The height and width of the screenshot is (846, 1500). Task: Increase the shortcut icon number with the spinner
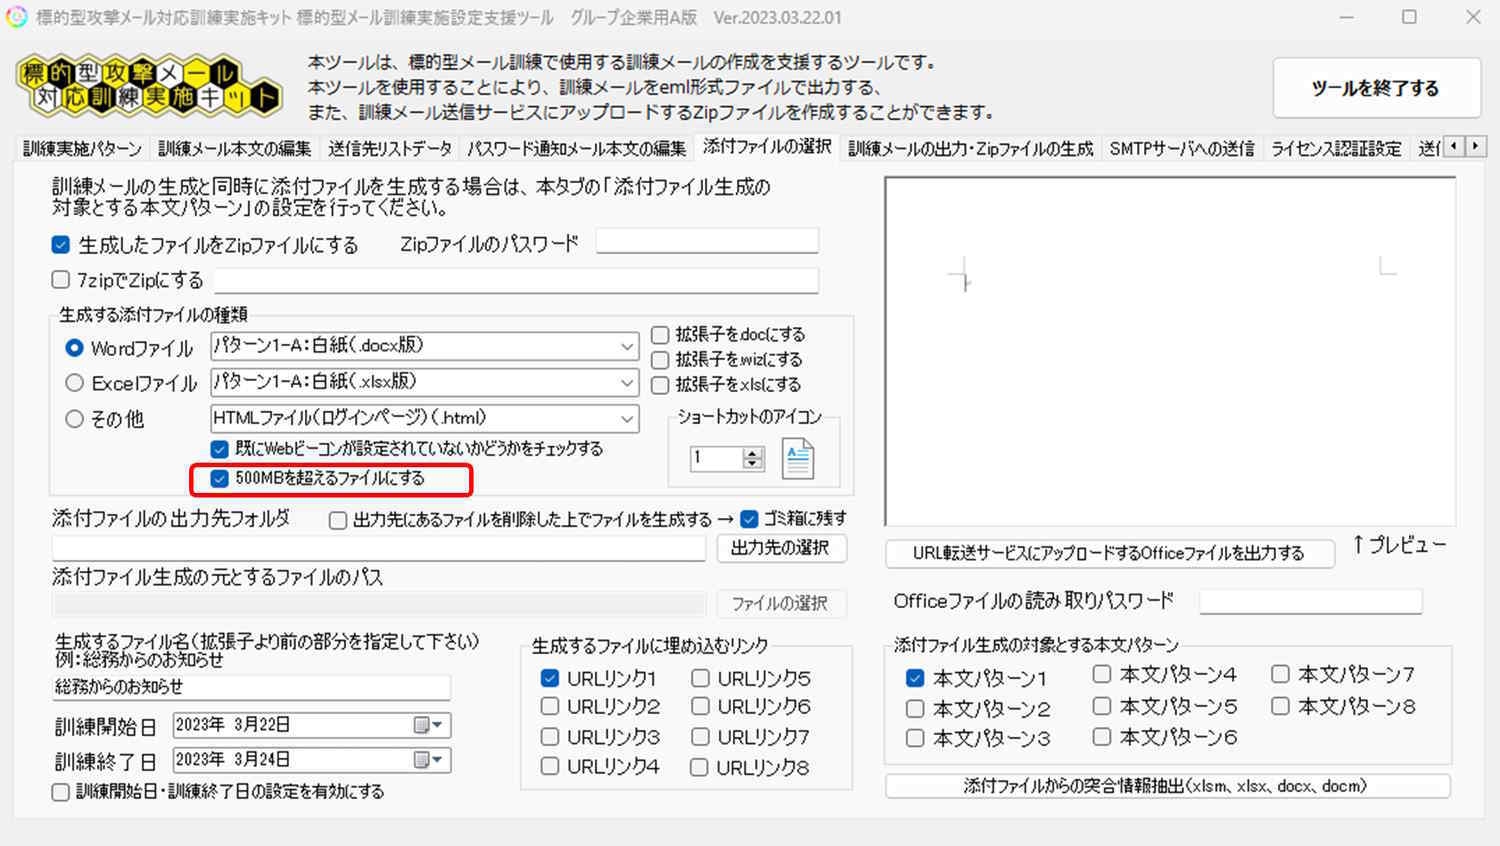[x=753, y=453]
